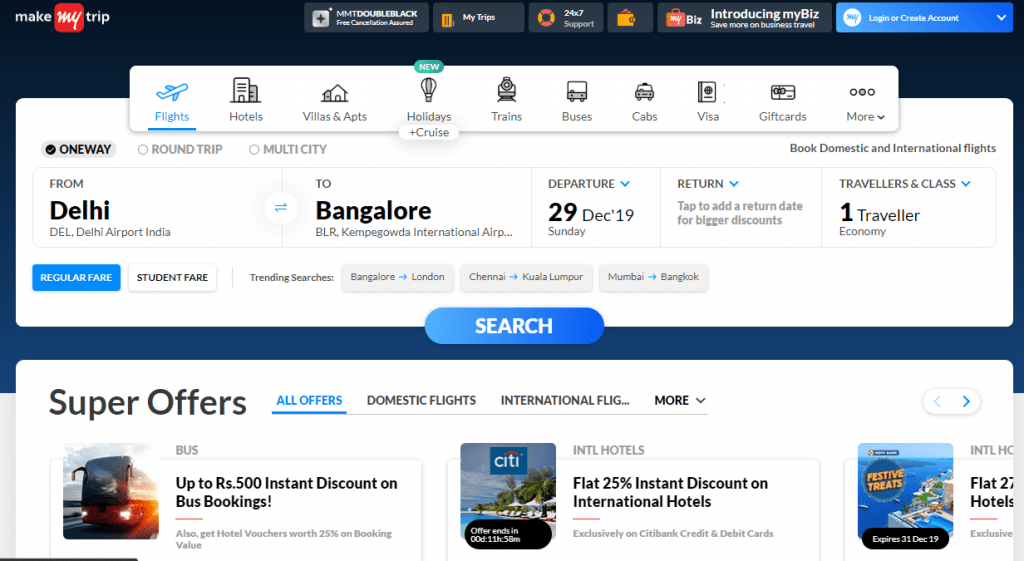Click the 'Super Offers' heading

(x=148, y=402)
